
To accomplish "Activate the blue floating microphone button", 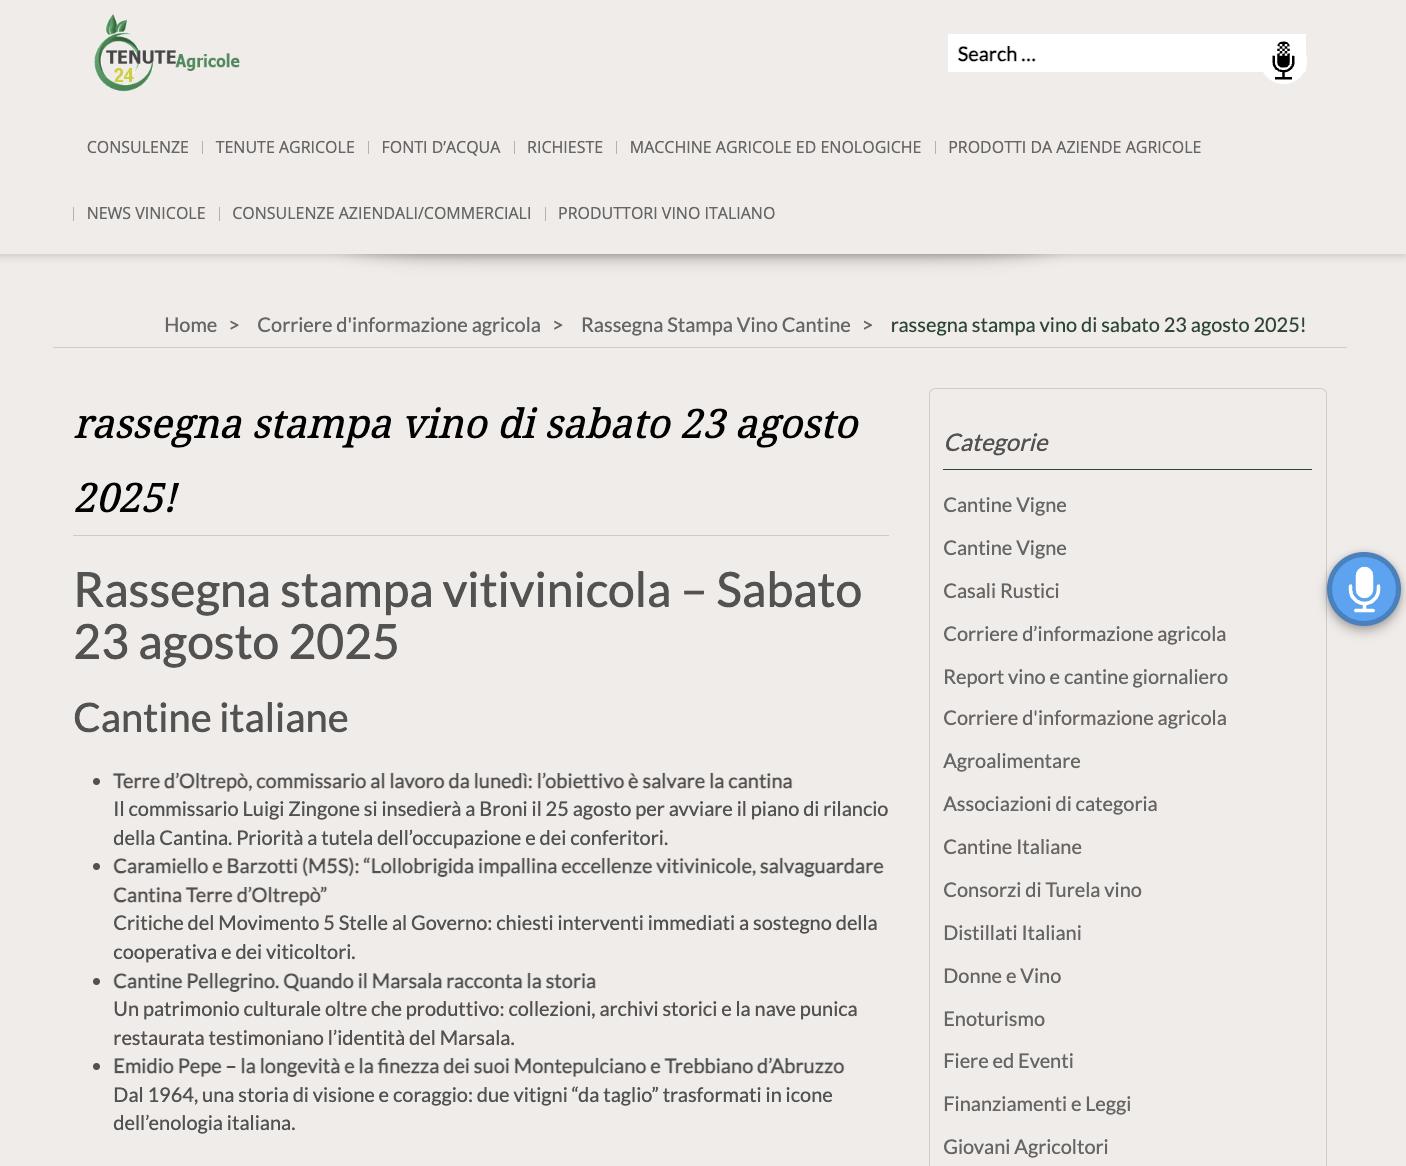I will [1364, 589].
